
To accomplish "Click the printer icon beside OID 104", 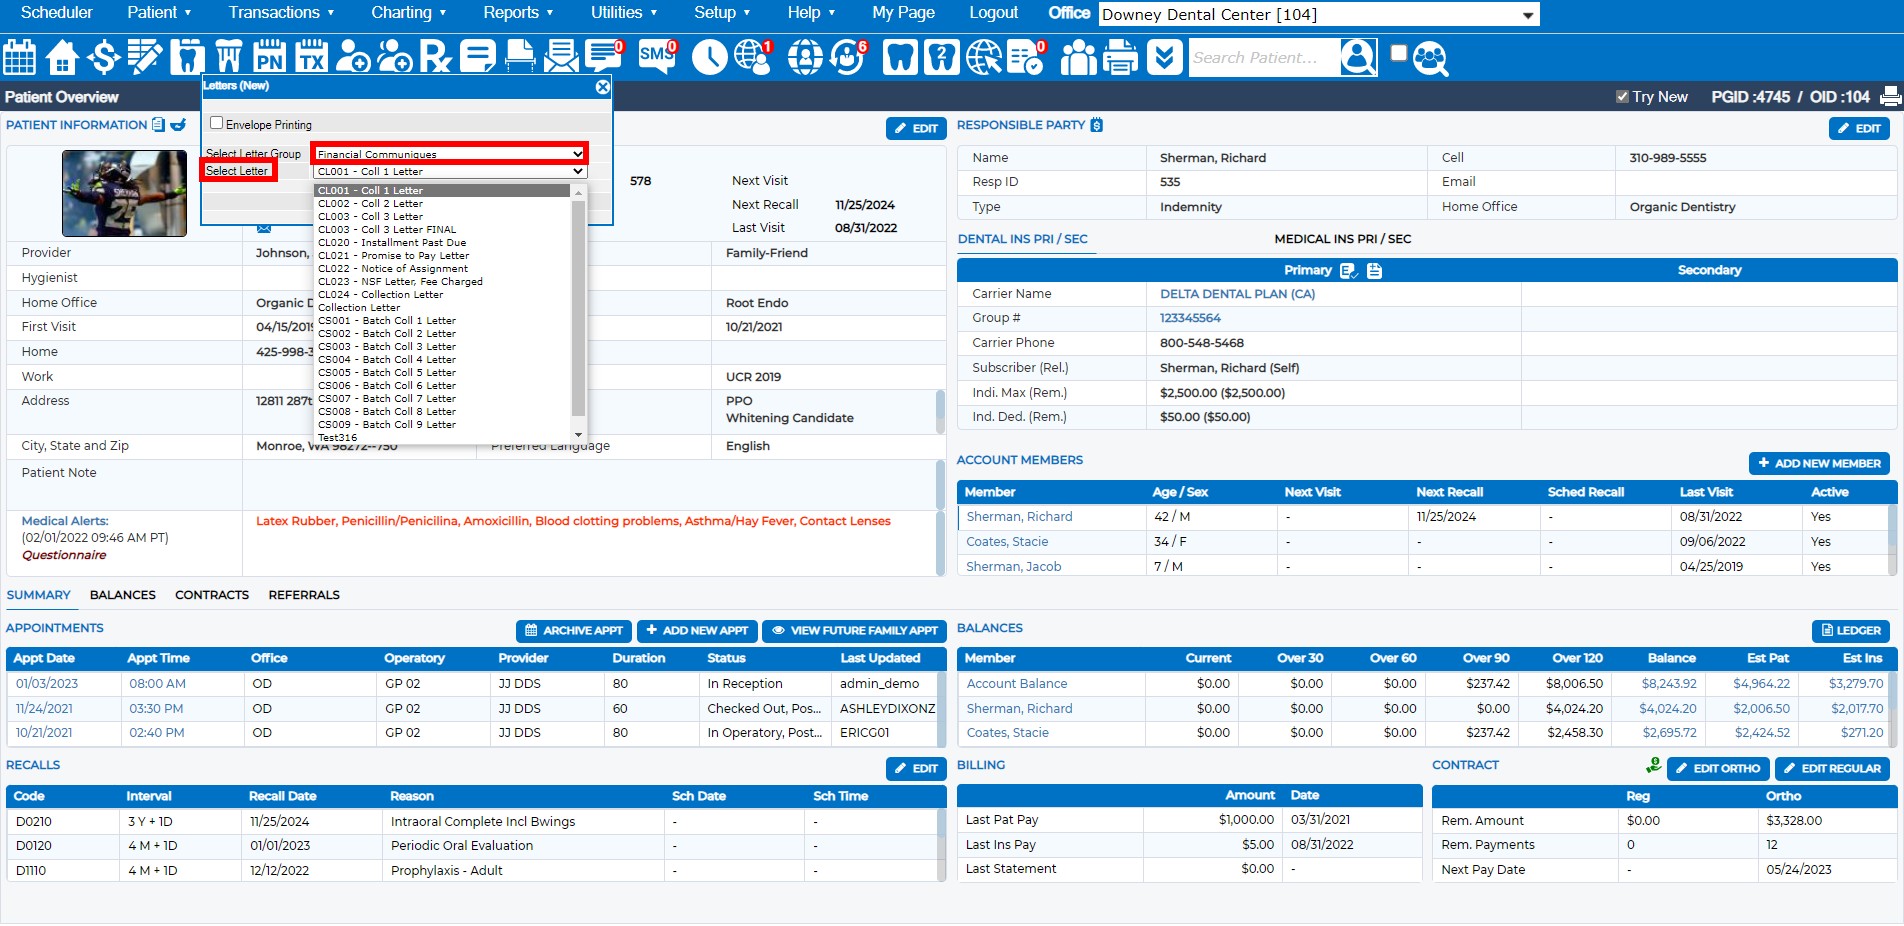I will 1890,96.
